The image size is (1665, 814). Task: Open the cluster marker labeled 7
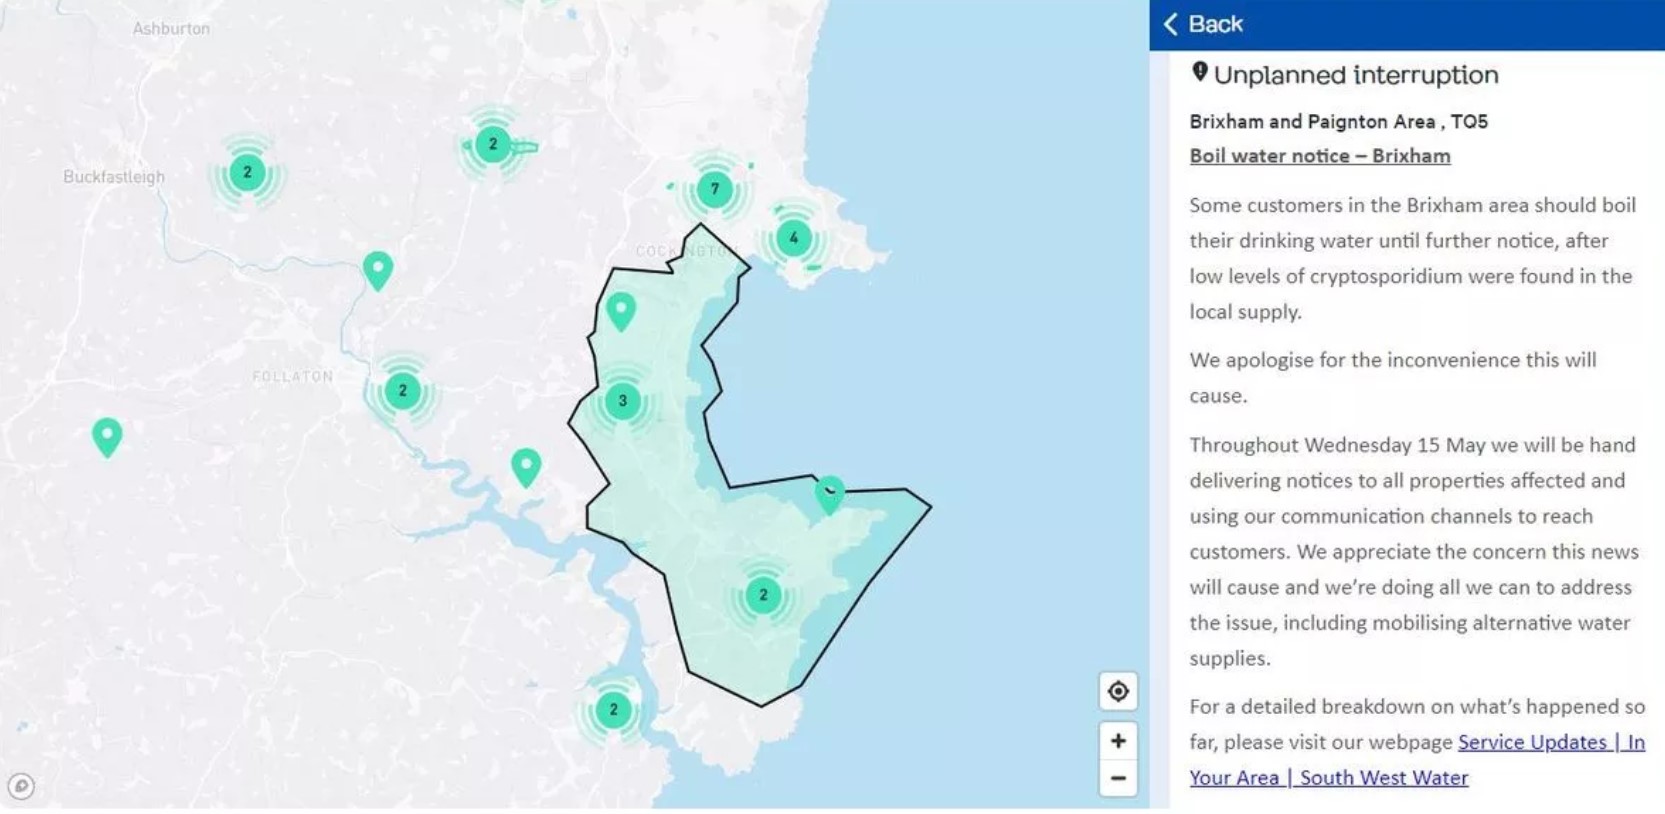714,189
